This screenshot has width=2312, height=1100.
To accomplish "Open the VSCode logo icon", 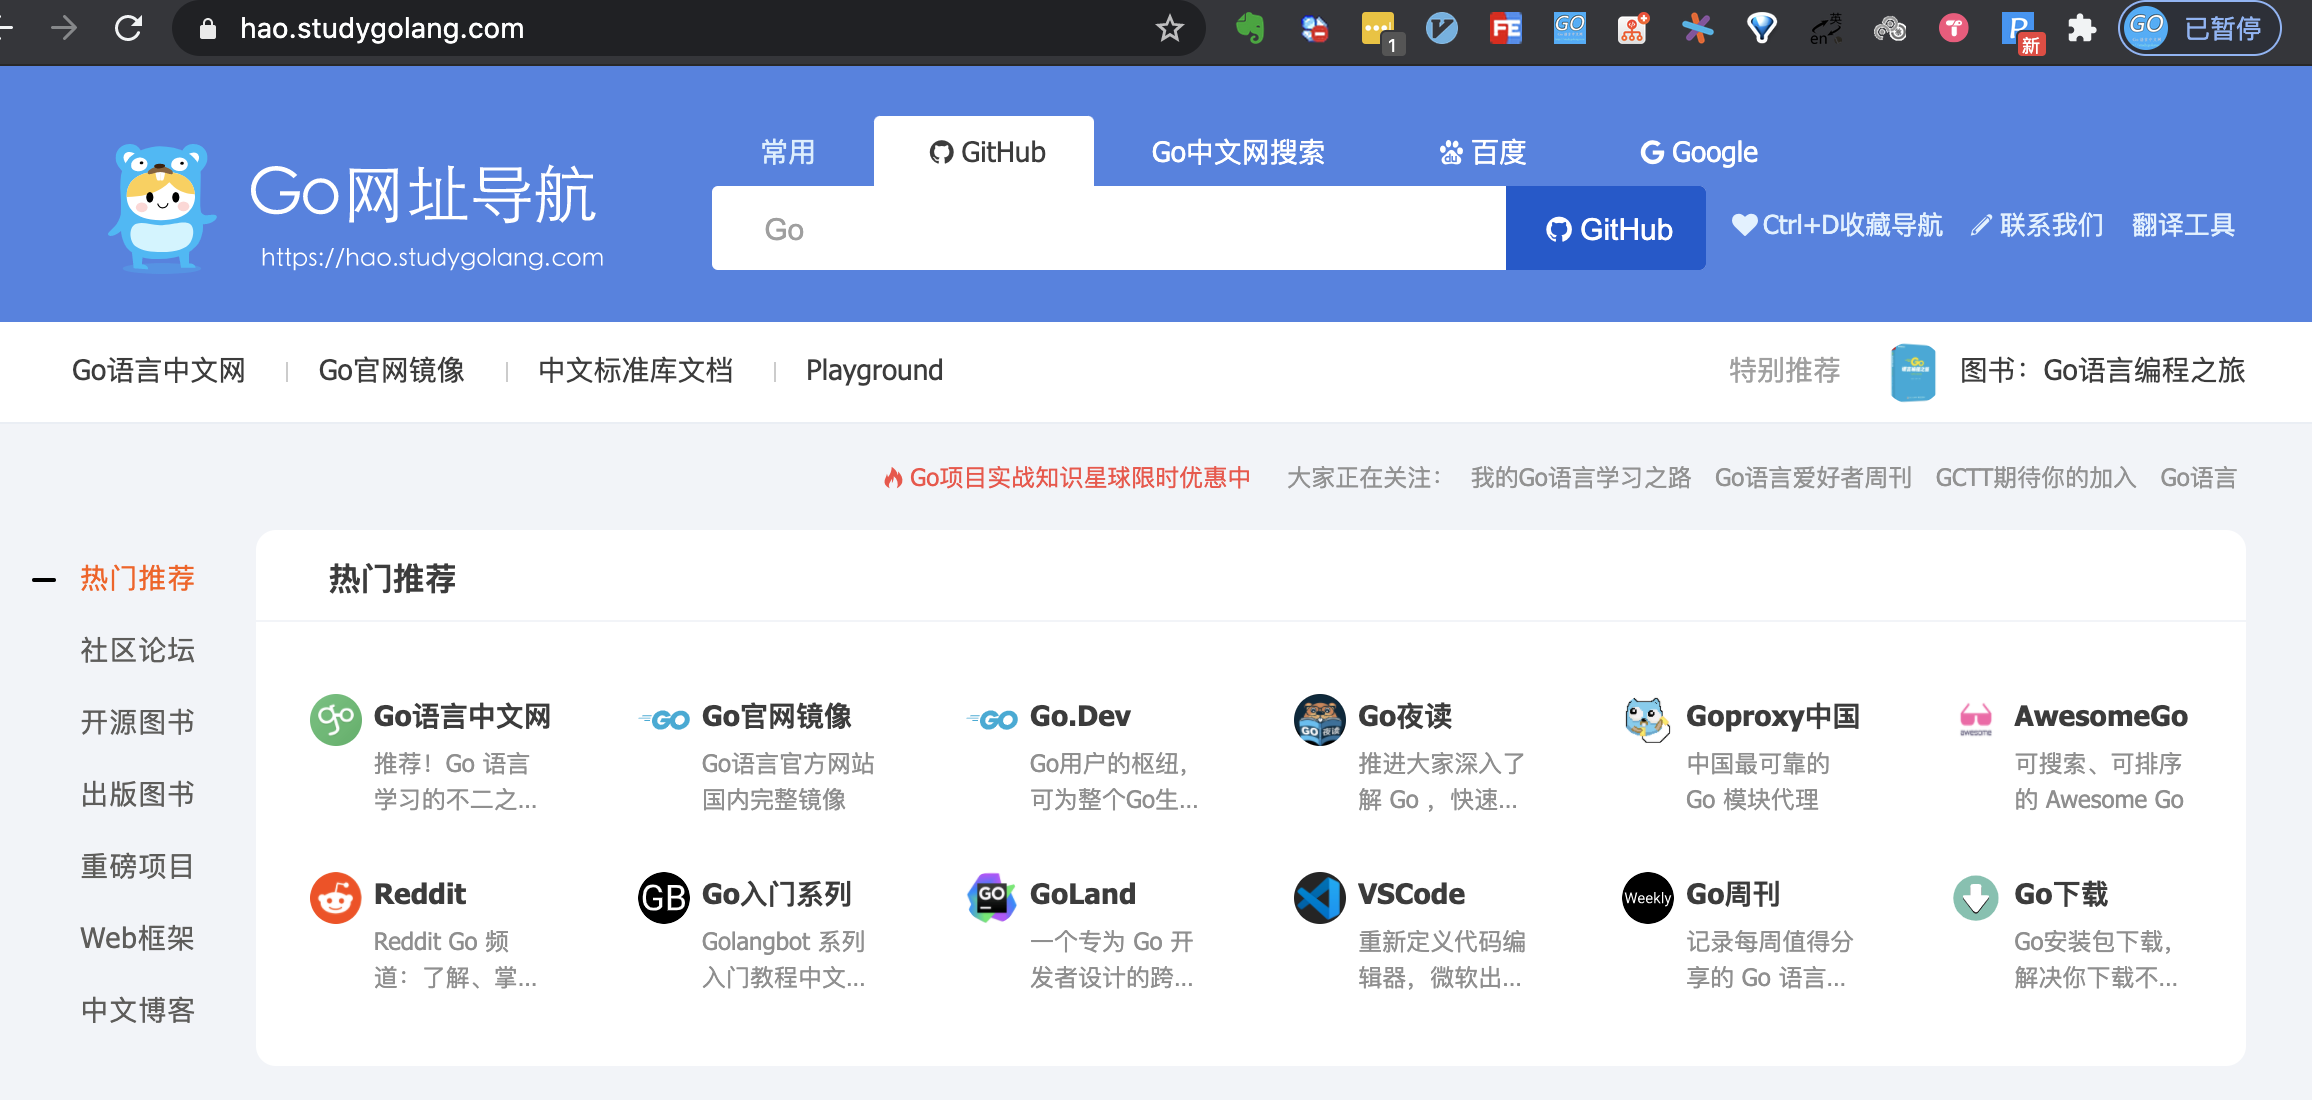I will pos(1319,897).
